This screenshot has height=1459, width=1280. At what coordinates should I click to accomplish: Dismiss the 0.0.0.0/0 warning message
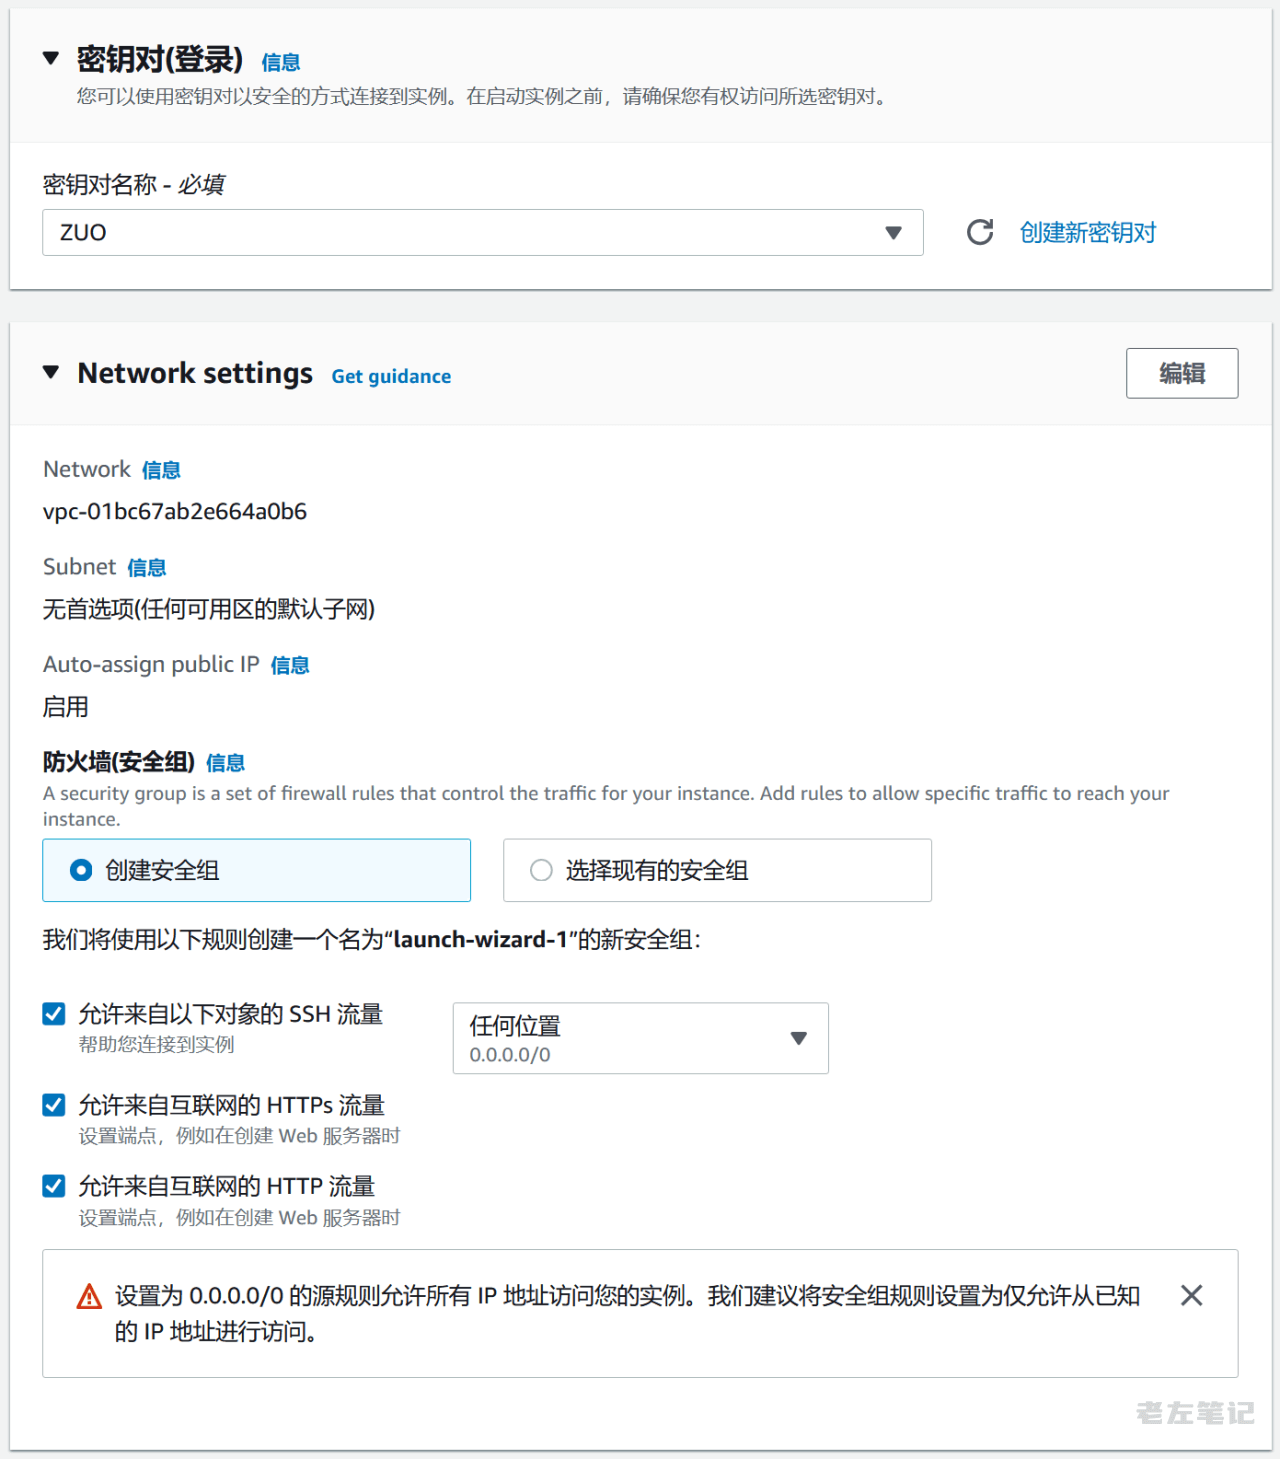point(1191,1296)
